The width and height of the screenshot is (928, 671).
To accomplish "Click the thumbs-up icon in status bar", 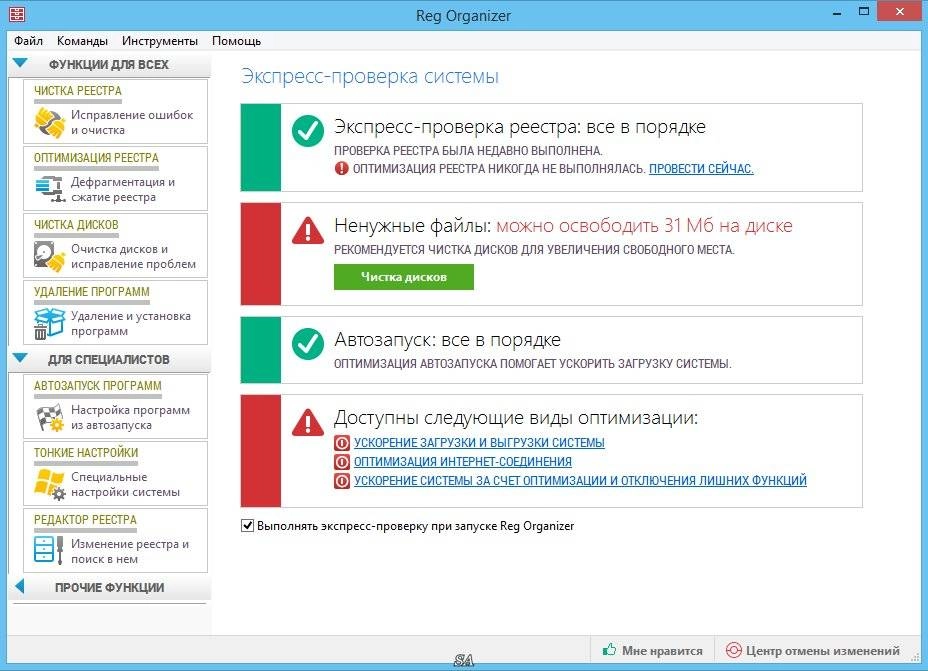I will 609,650.
